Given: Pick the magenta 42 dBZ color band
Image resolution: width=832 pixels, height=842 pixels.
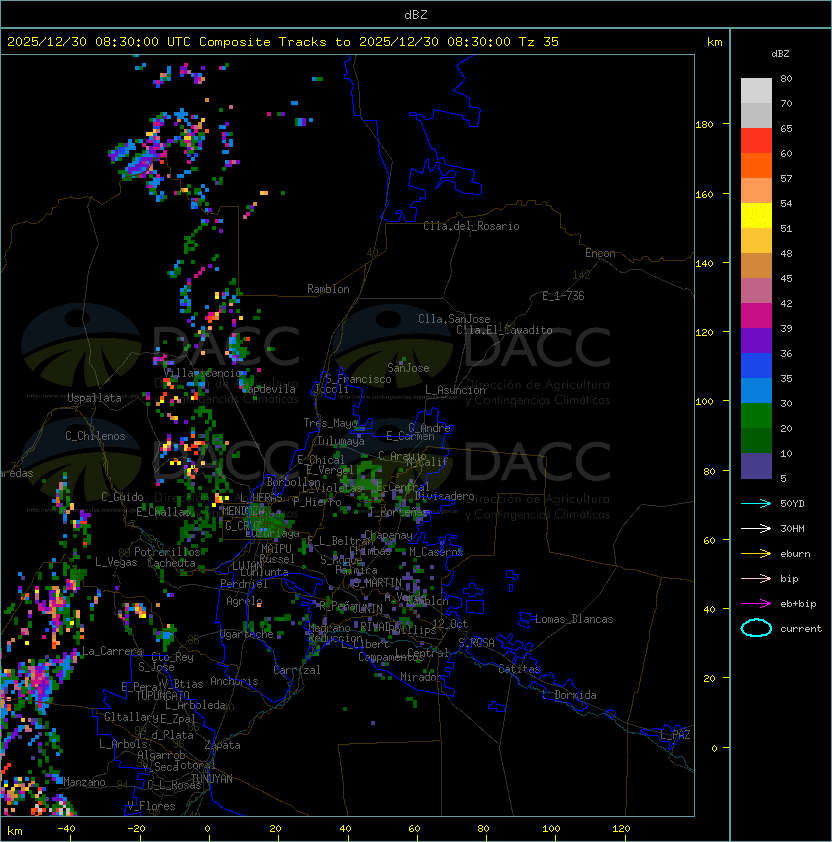Looking at the screenshot, I should [756, 315].
